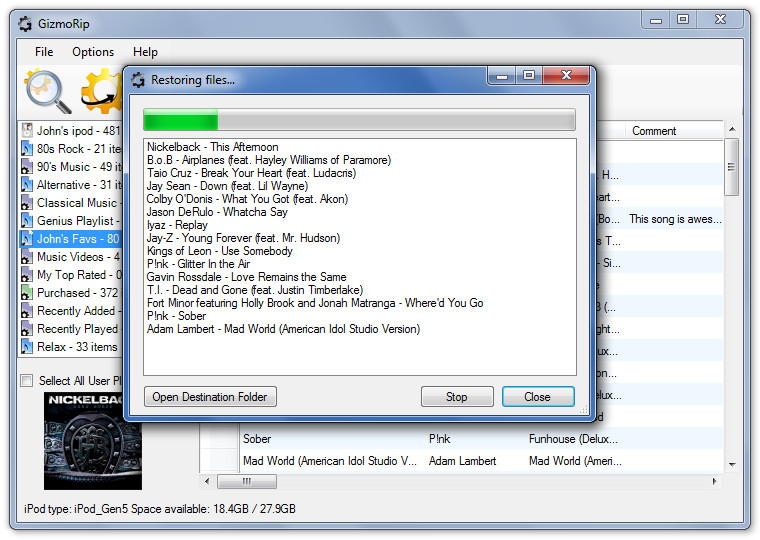
Task: Click the 80s Rock playlist icon
Action: tap(27, 148)
